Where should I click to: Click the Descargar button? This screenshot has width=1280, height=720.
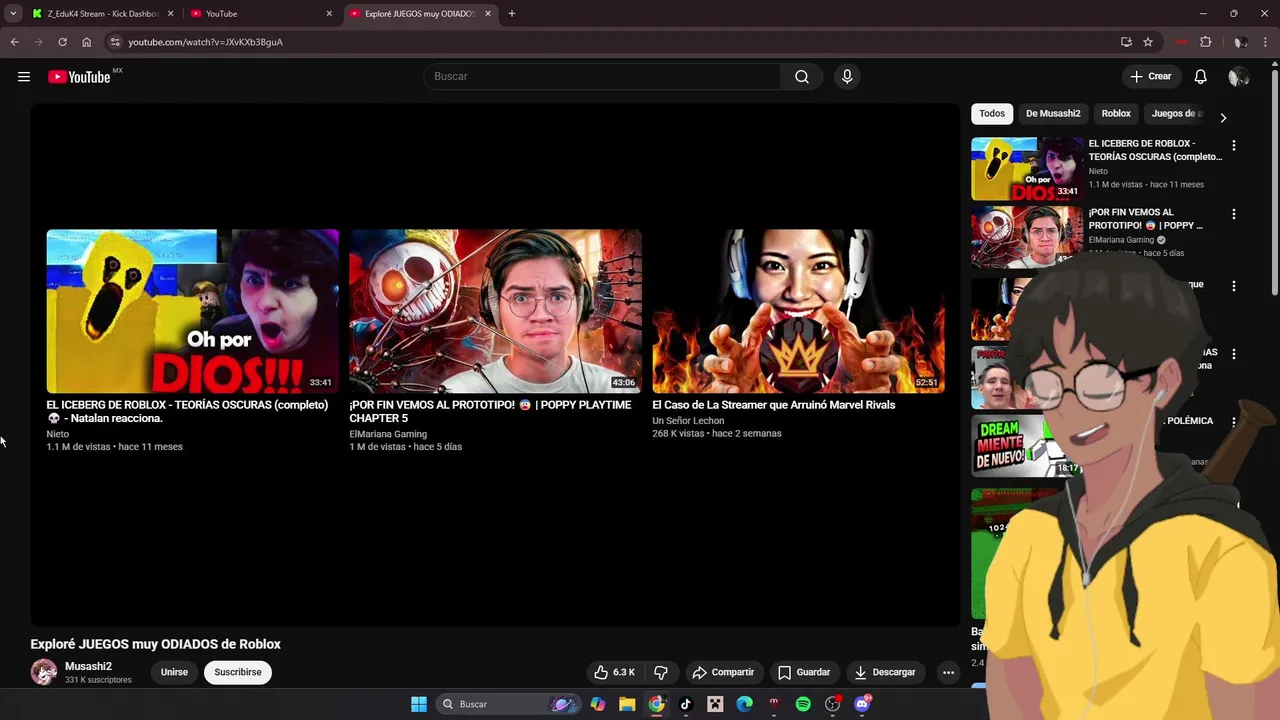pyautogui.click(x=885, y=672)
